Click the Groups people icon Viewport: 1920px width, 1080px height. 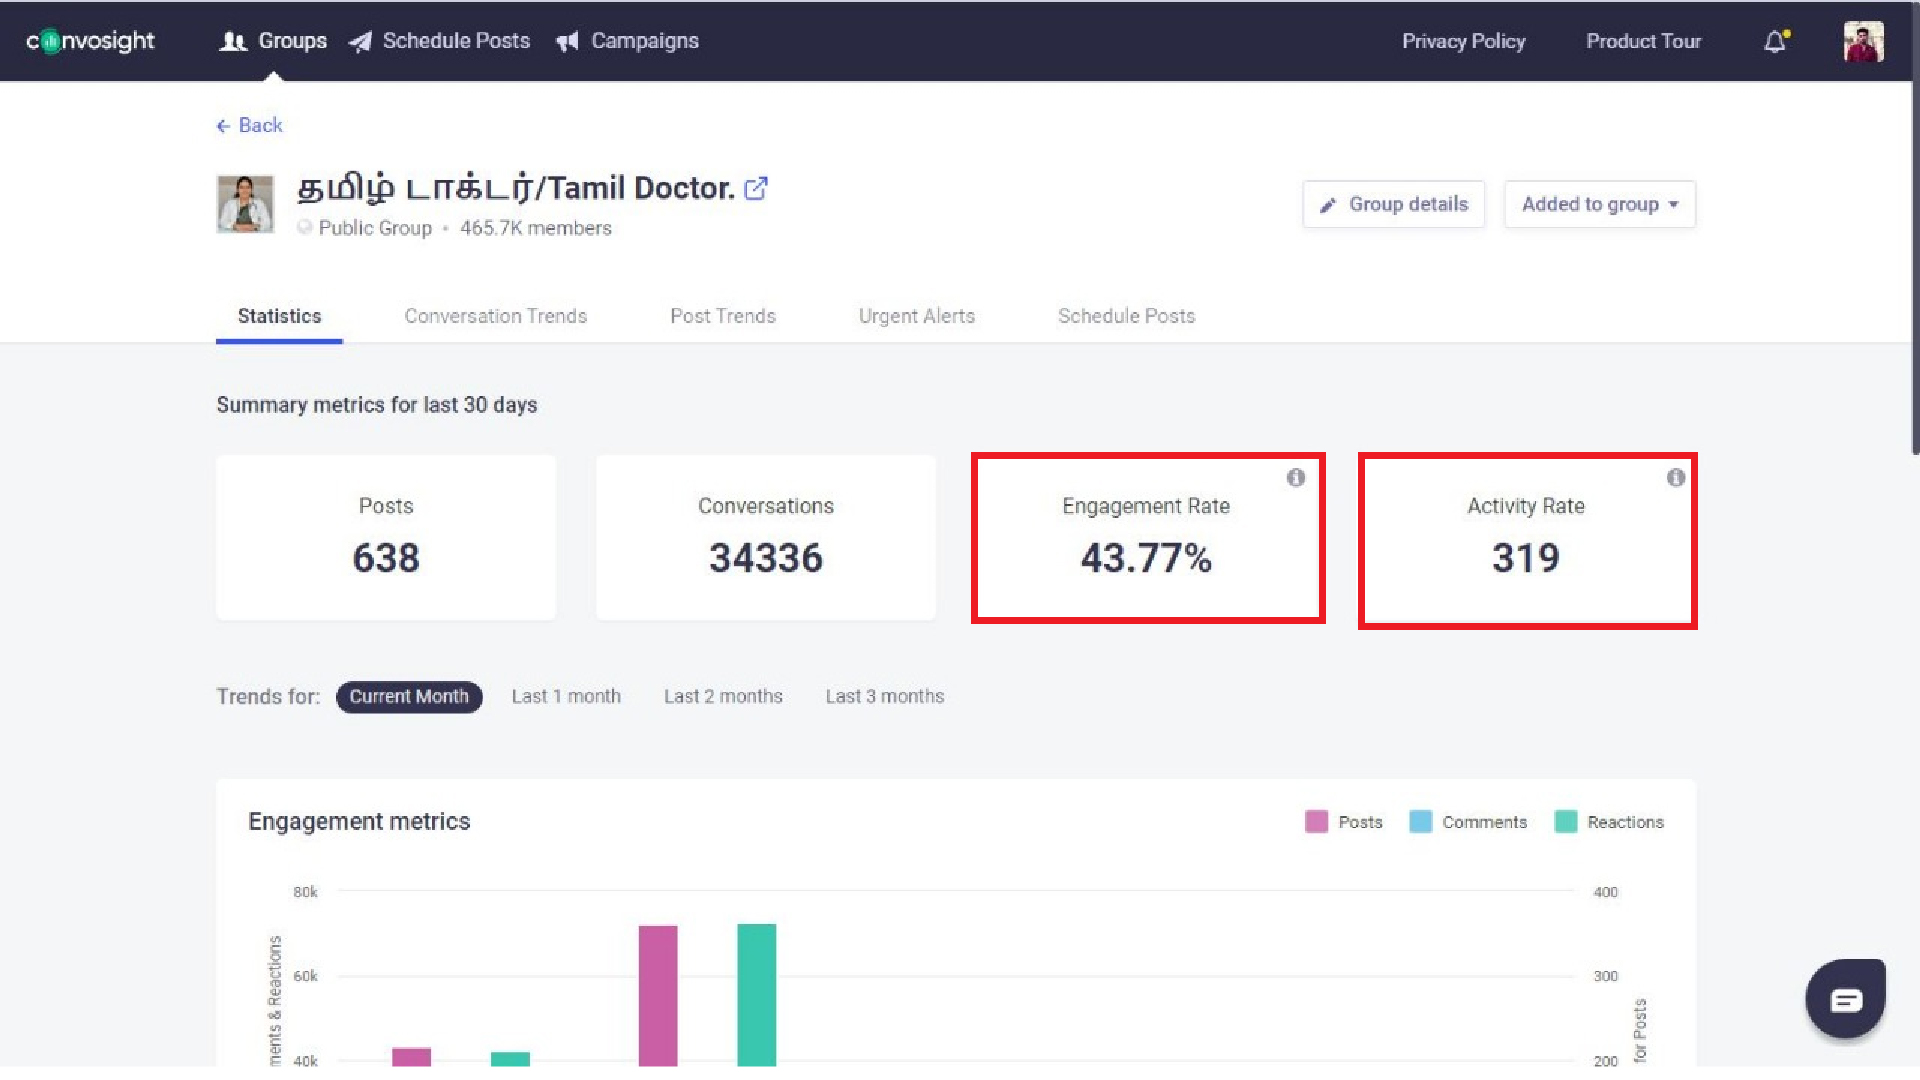(x=233, y=41)
